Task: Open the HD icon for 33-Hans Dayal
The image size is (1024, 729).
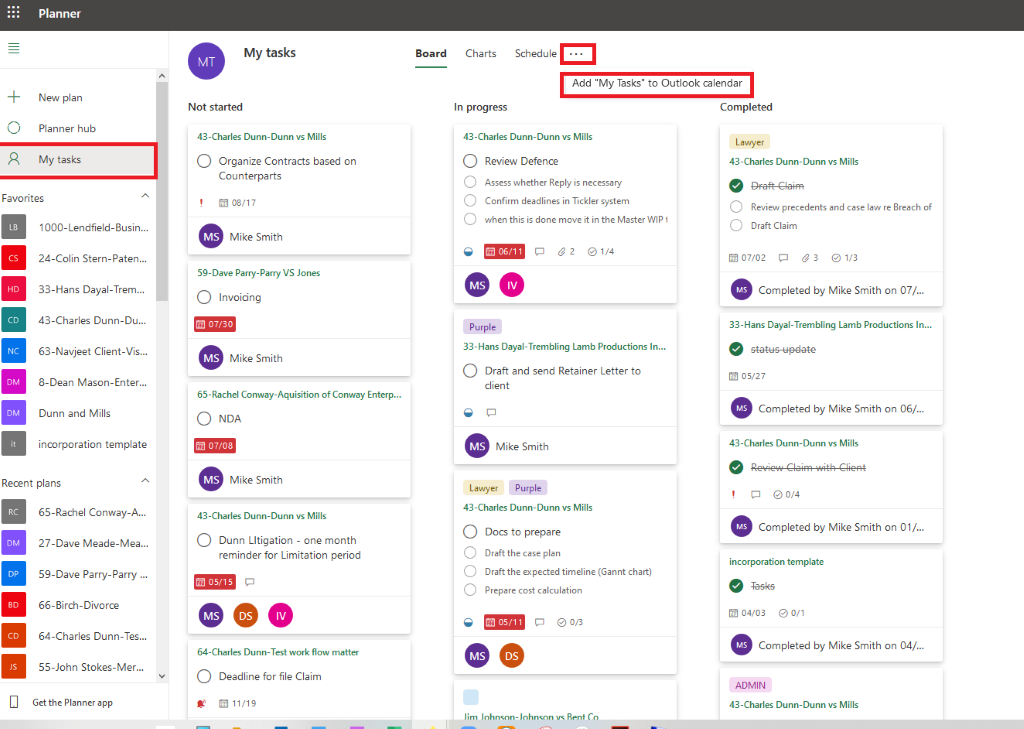Action: click(14, 289)
